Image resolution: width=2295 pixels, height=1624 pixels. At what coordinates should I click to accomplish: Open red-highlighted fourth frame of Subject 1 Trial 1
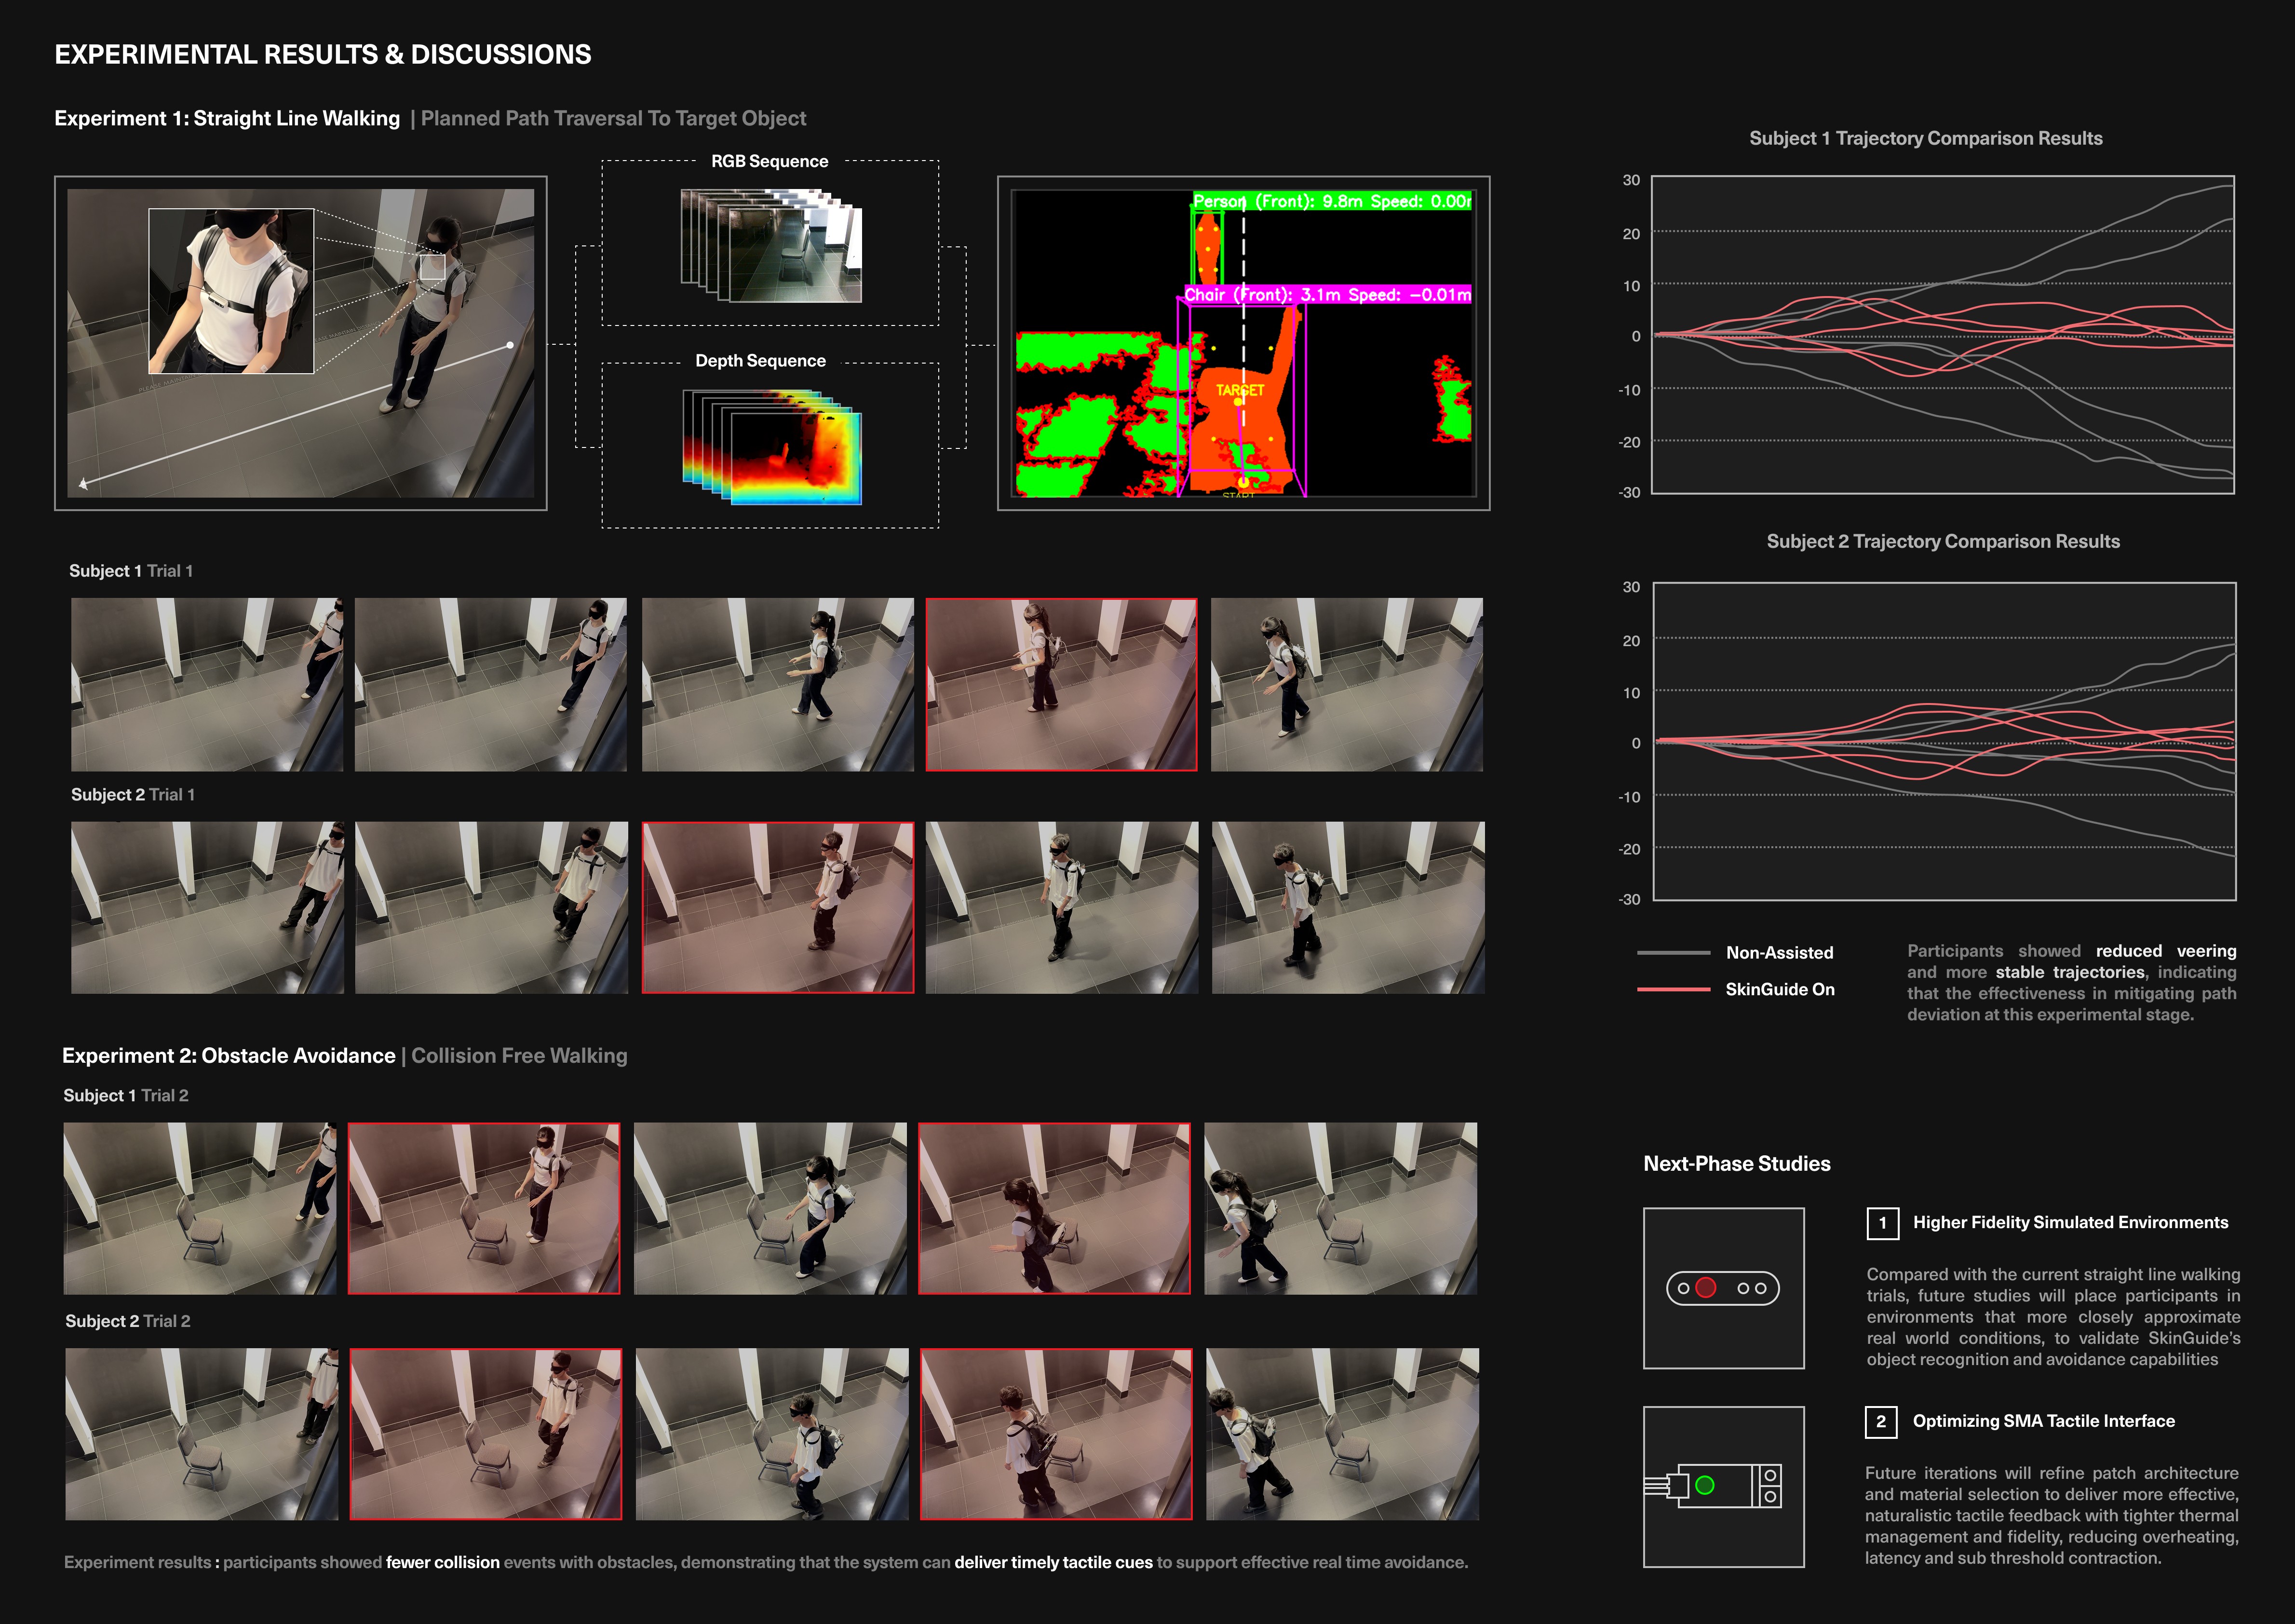1061,685
